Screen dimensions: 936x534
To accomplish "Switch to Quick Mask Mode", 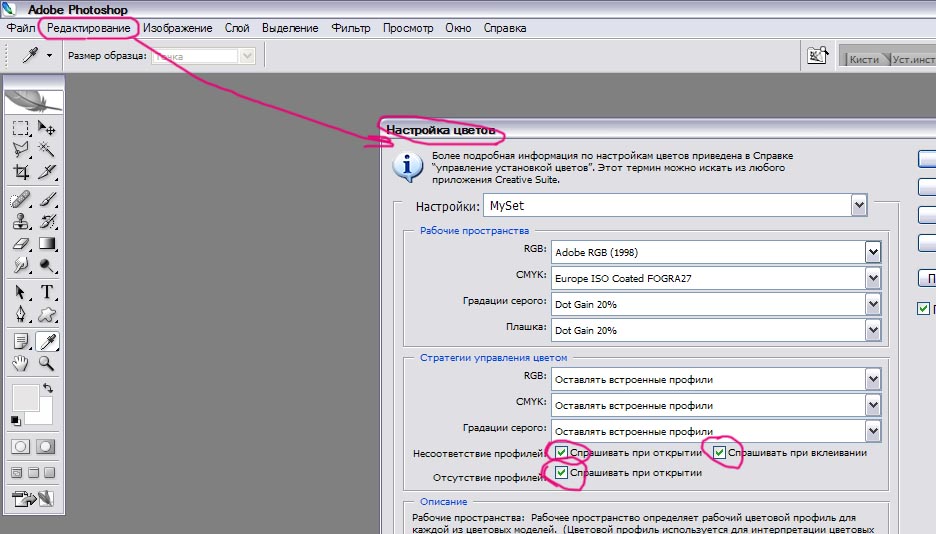I will [45, 447].
